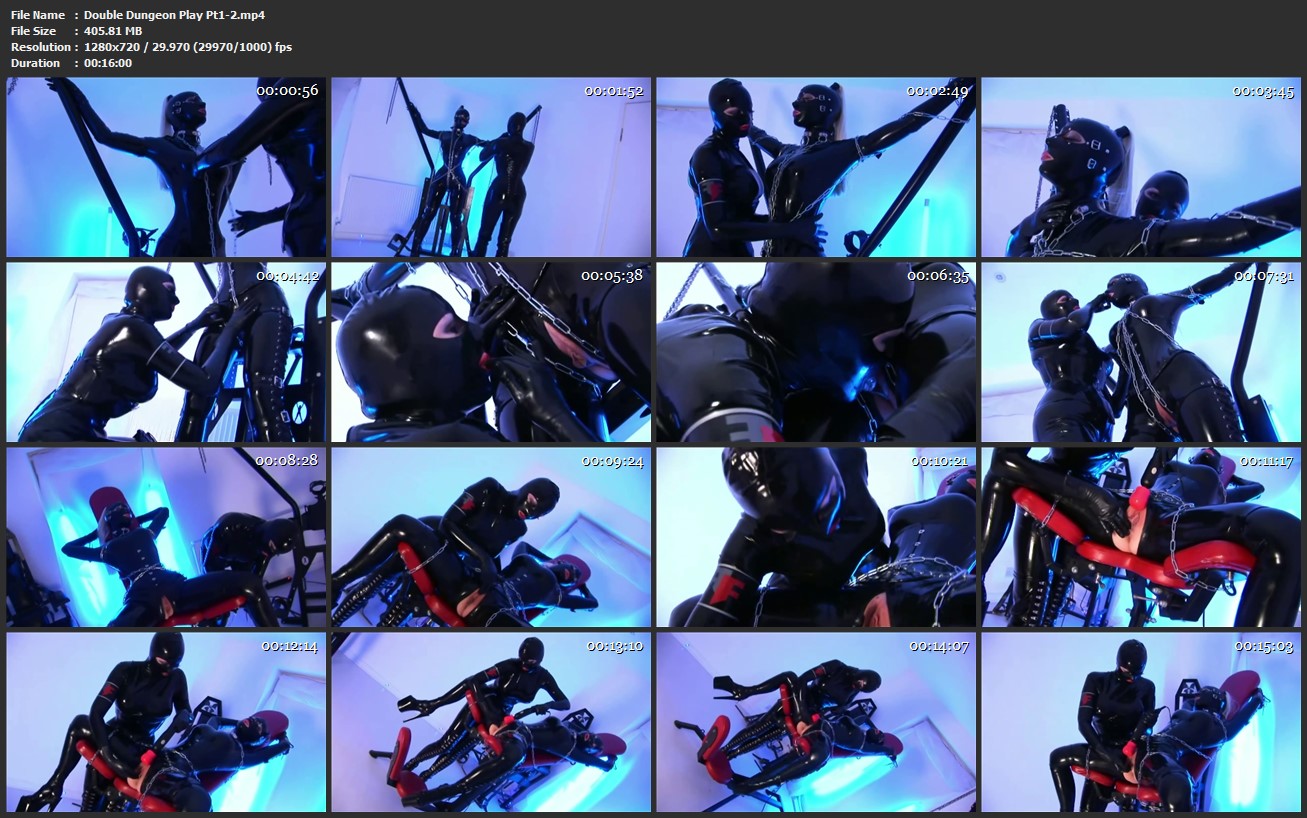Open the frame stamped 00:03:45
1307x818 pixels.
tap(1141, 167)
